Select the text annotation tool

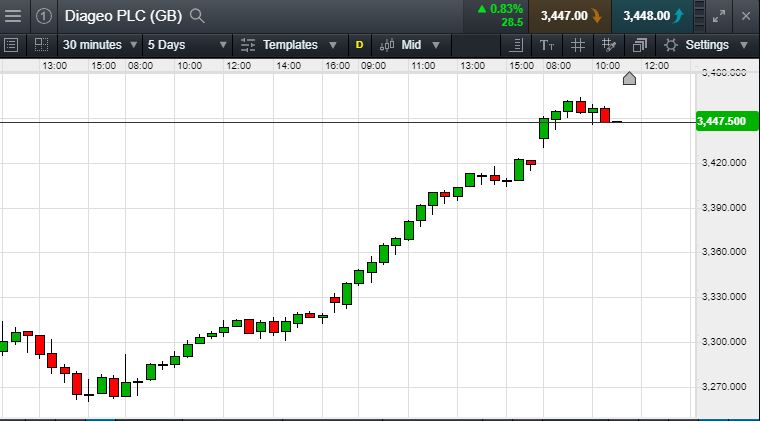(547, 45)
